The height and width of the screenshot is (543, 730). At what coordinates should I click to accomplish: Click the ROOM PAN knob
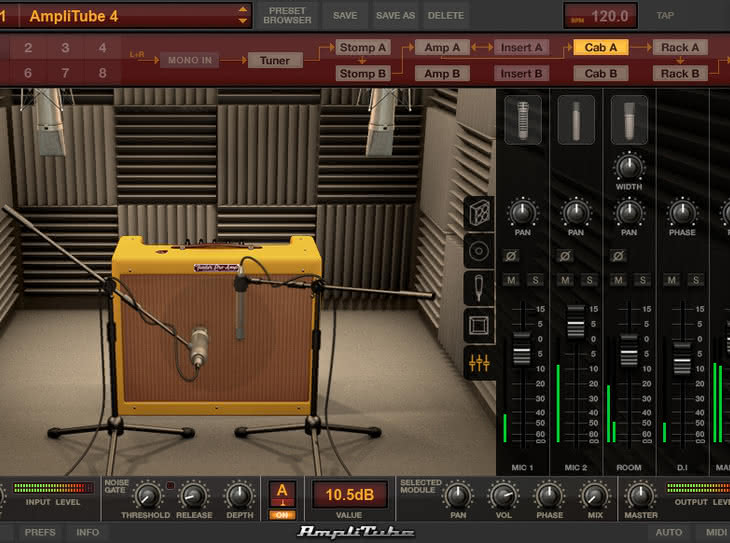coord(629,212)
